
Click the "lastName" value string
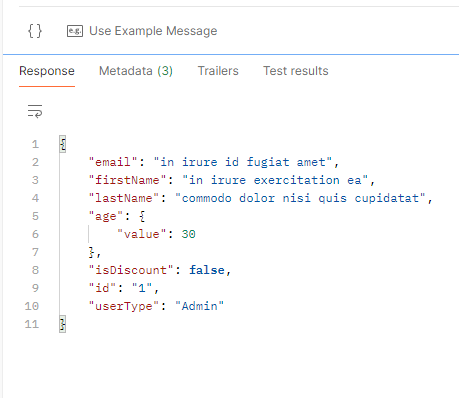click(x=300, y=198)
